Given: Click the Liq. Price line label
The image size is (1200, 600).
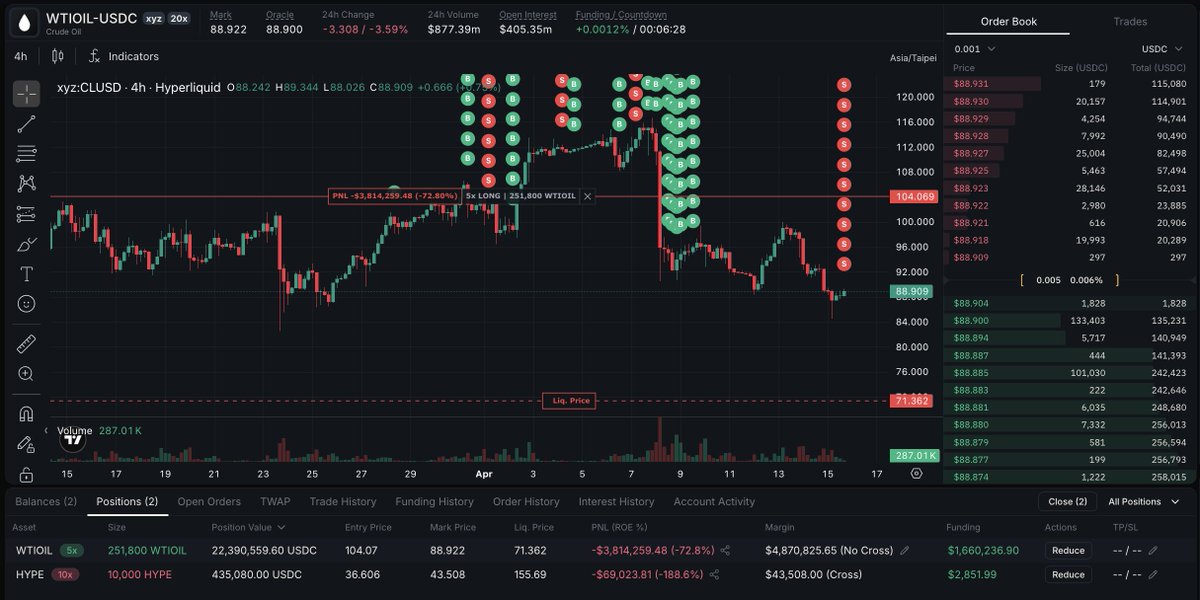Looking at the screenshot, I should click(569, 401).
